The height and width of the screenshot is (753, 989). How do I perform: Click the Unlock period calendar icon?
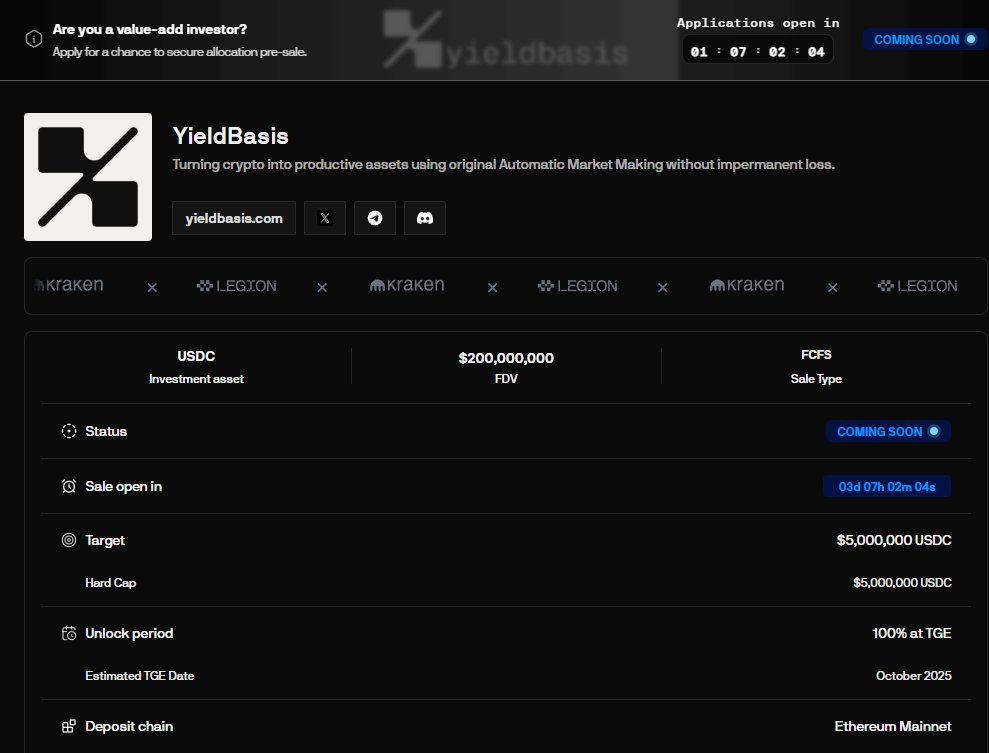point(69,633)
